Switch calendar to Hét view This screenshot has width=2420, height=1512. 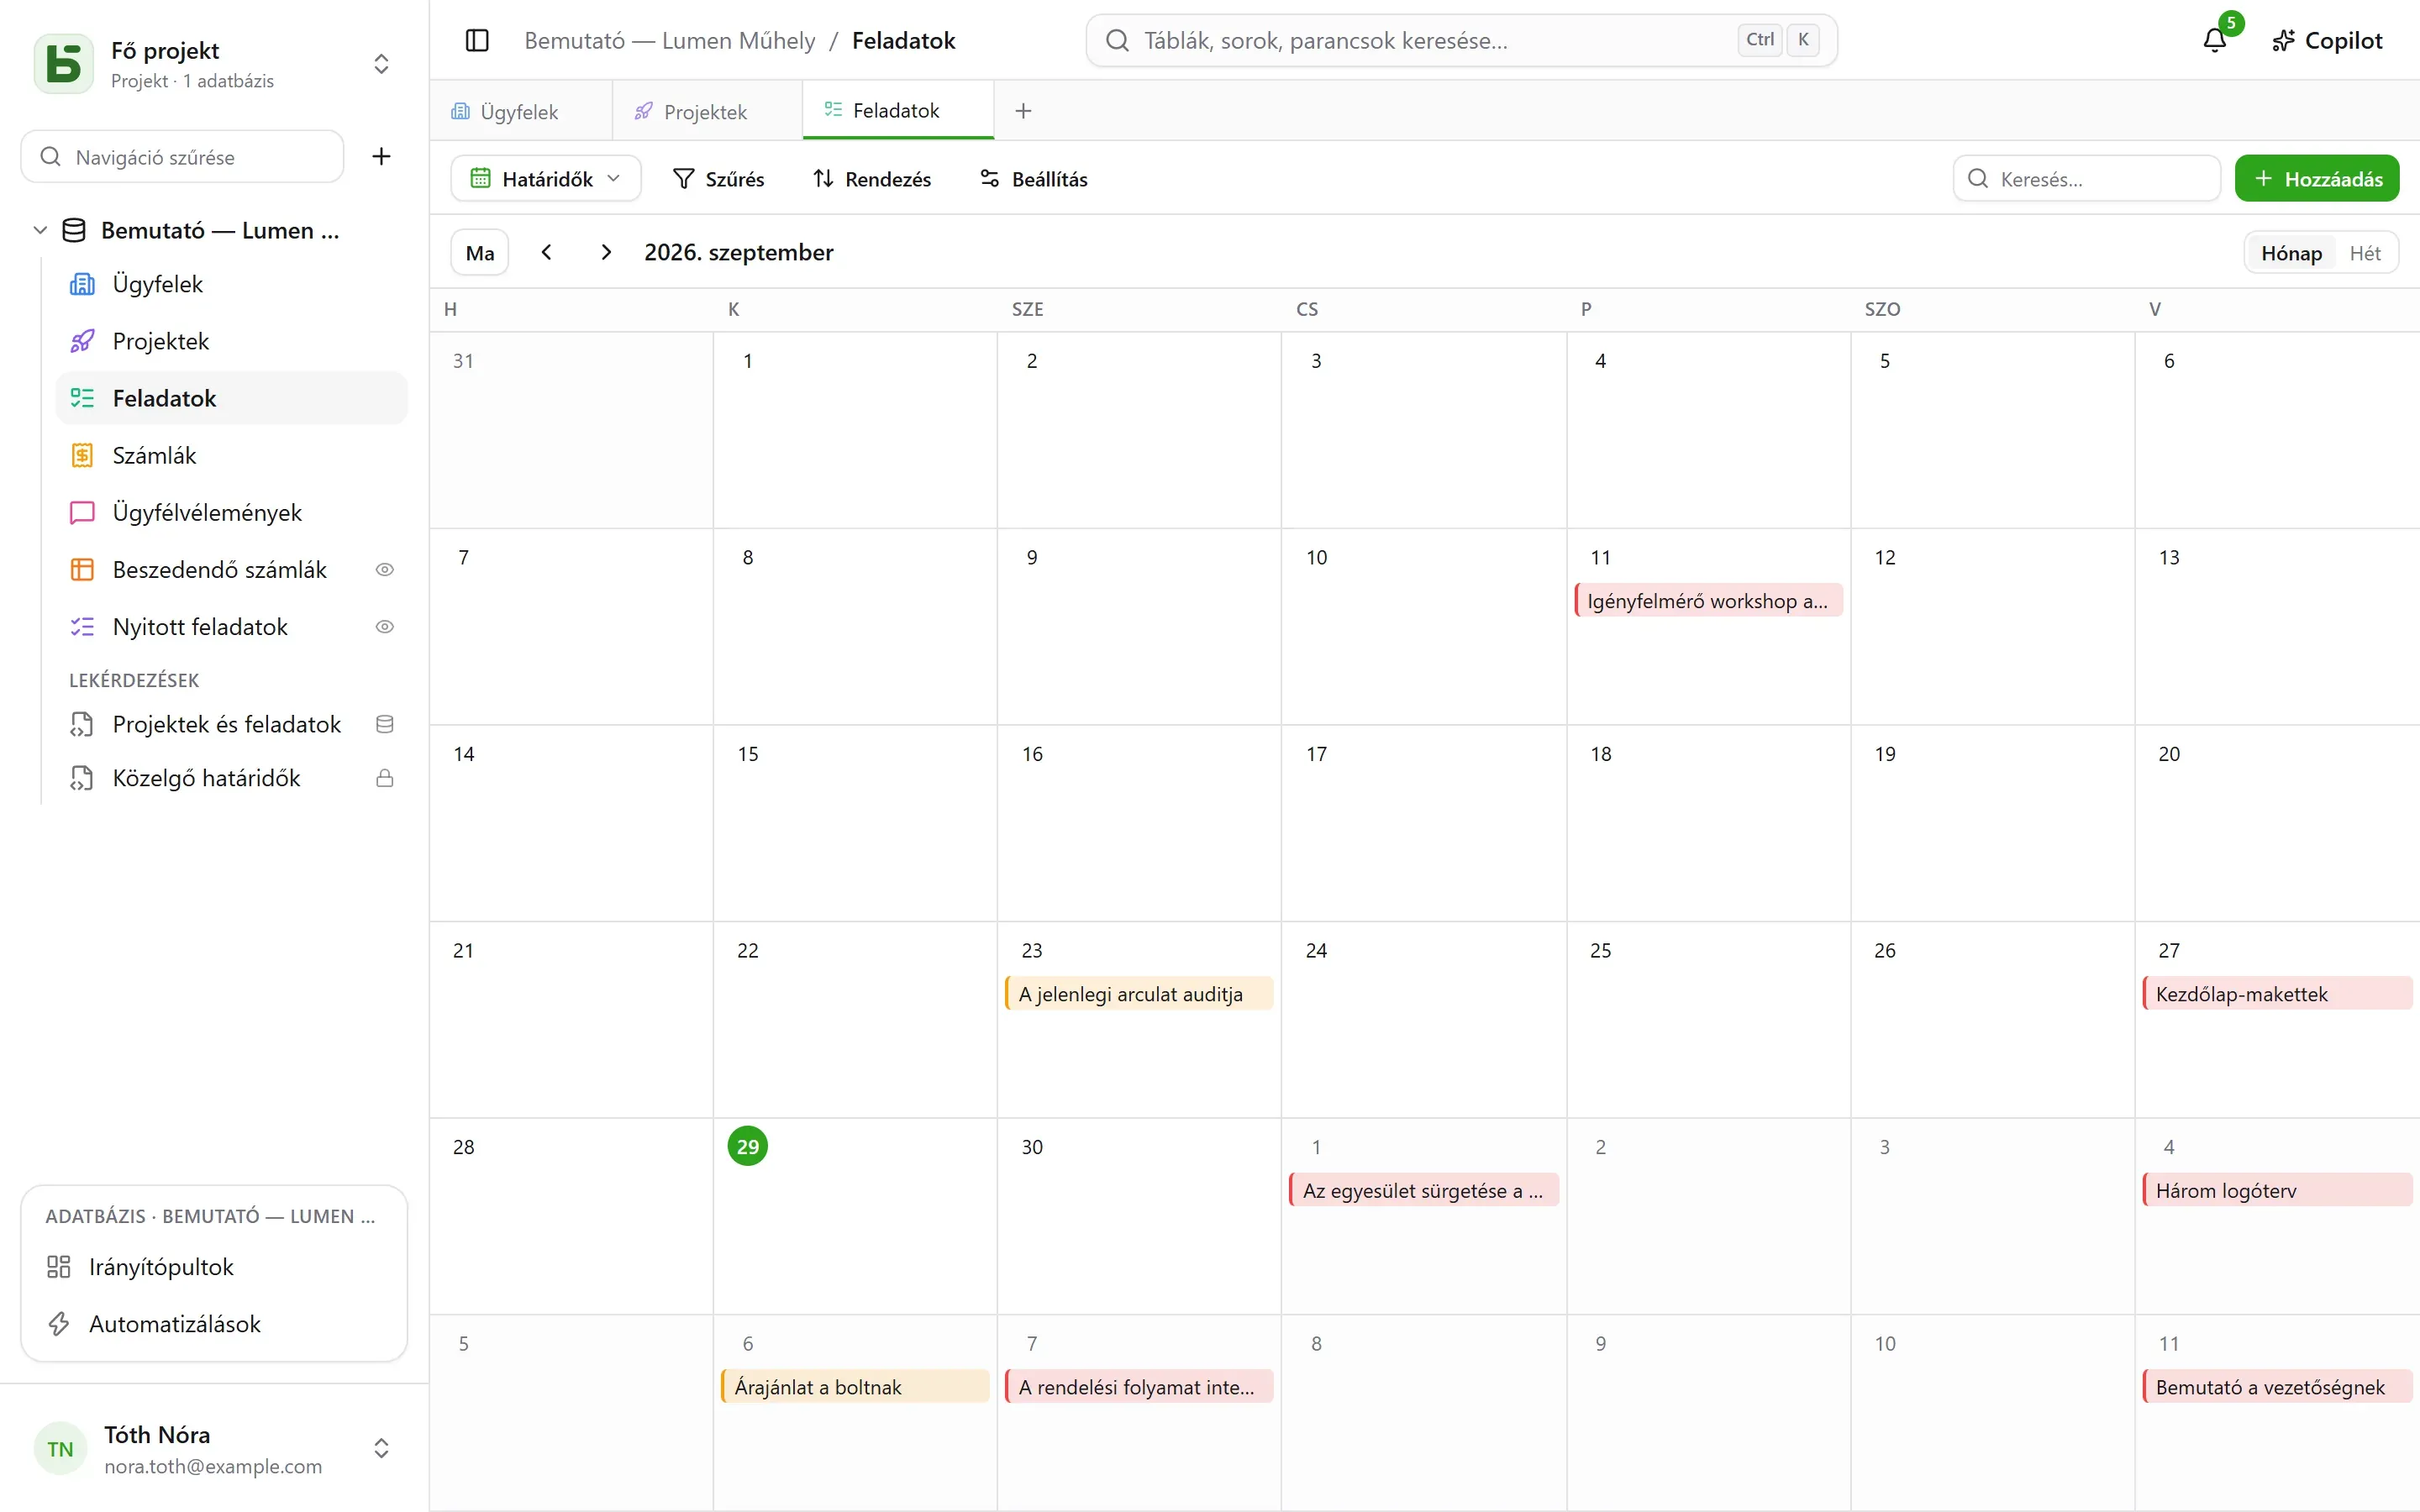[2365, 253]
